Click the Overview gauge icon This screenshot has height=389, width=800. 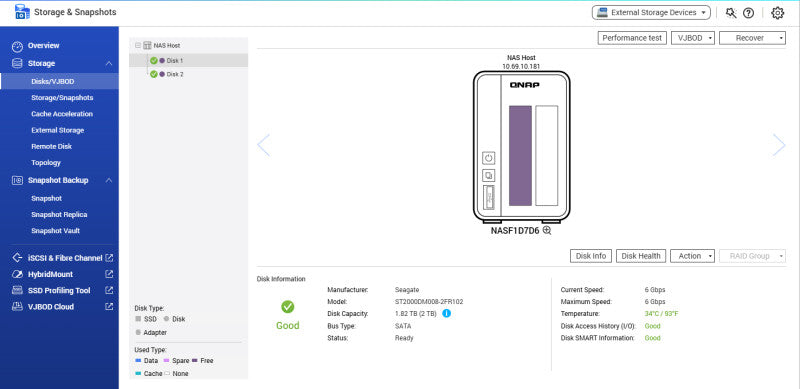click(x=17, y=46)
